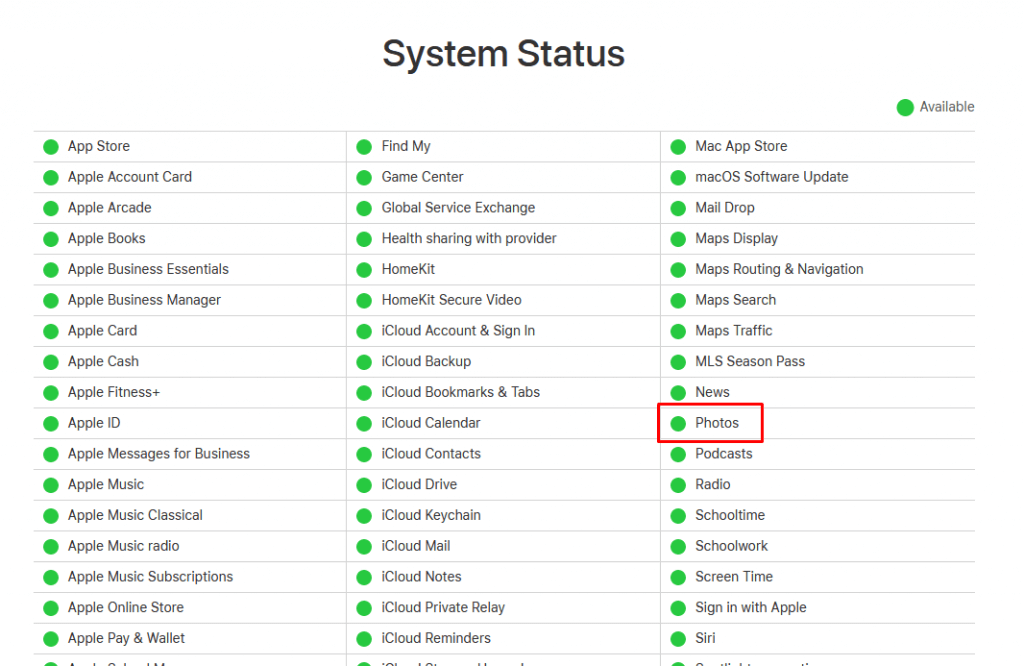Click the status dot for HomeKit
This screenshot has height=666, width=1024.
pyautogui.click(x=364, y=270)
